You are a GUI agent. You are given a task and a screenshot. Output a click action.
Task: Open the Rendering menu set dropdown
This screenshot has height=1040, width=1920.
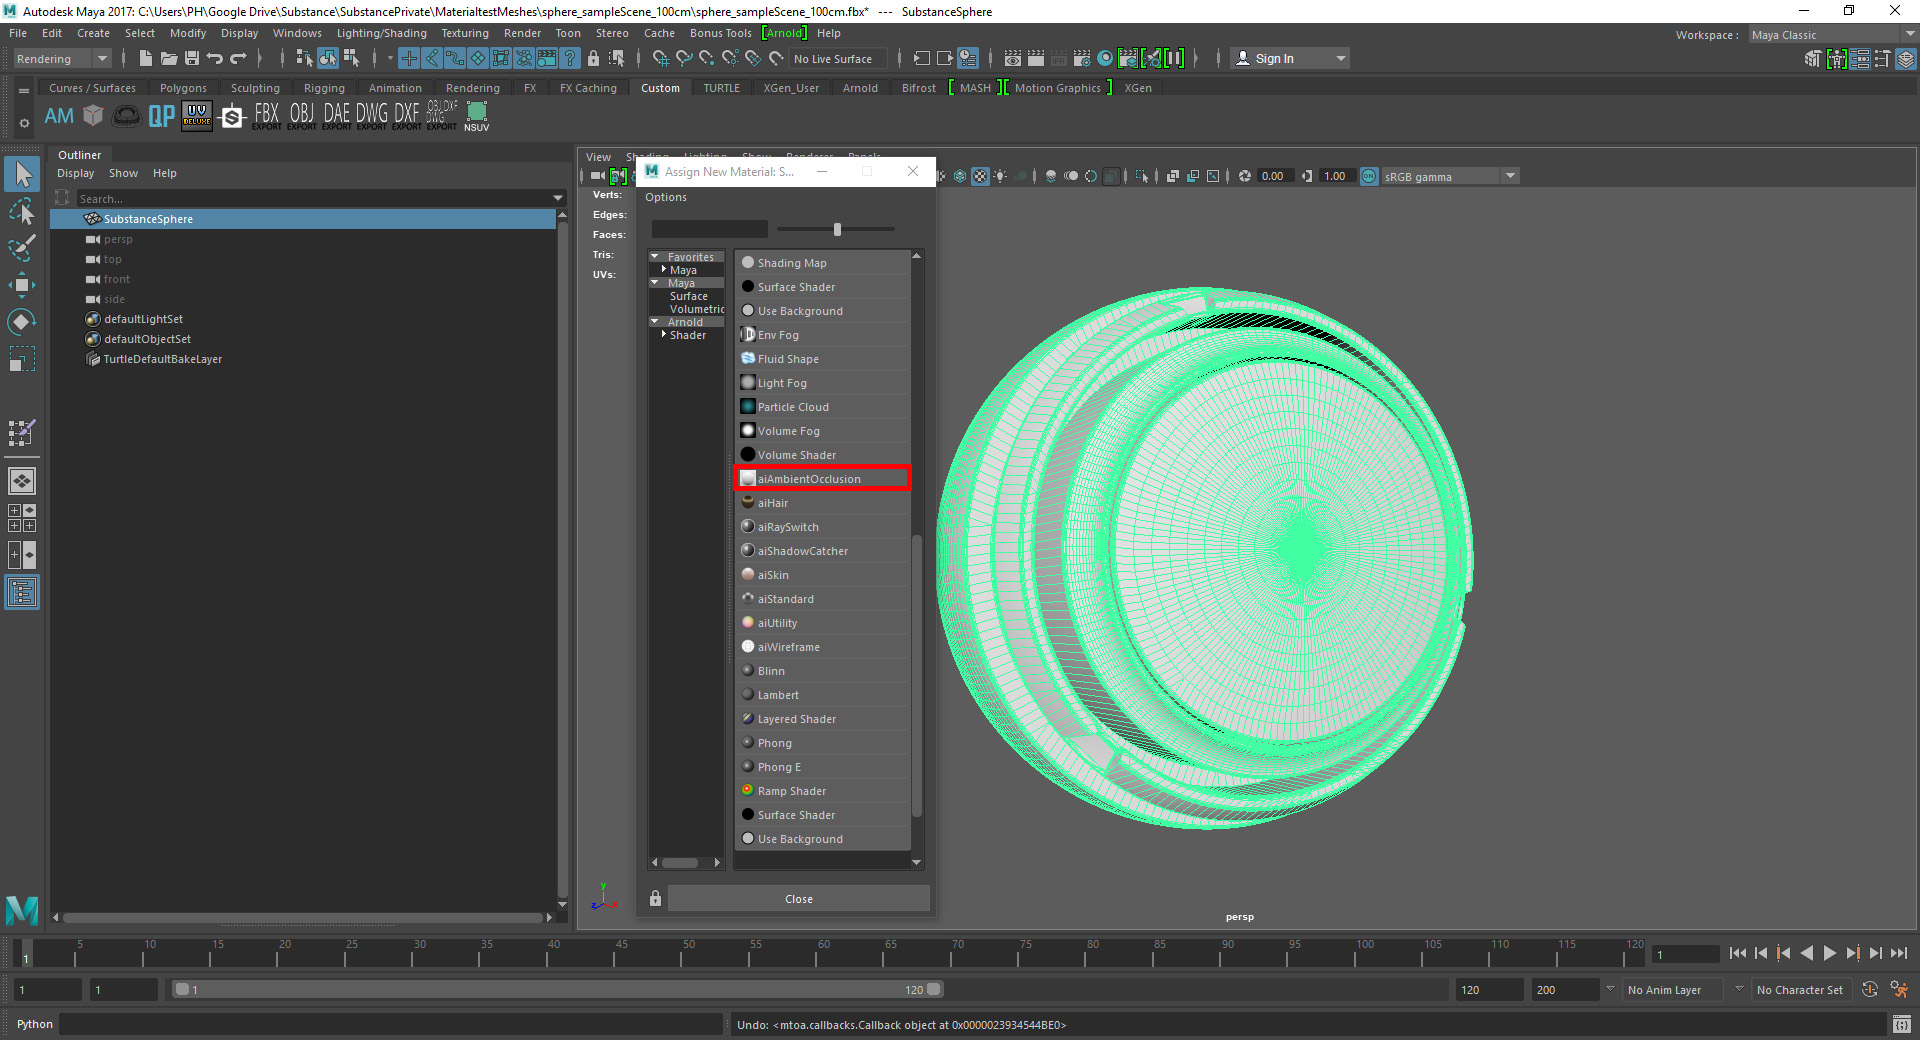60,59
